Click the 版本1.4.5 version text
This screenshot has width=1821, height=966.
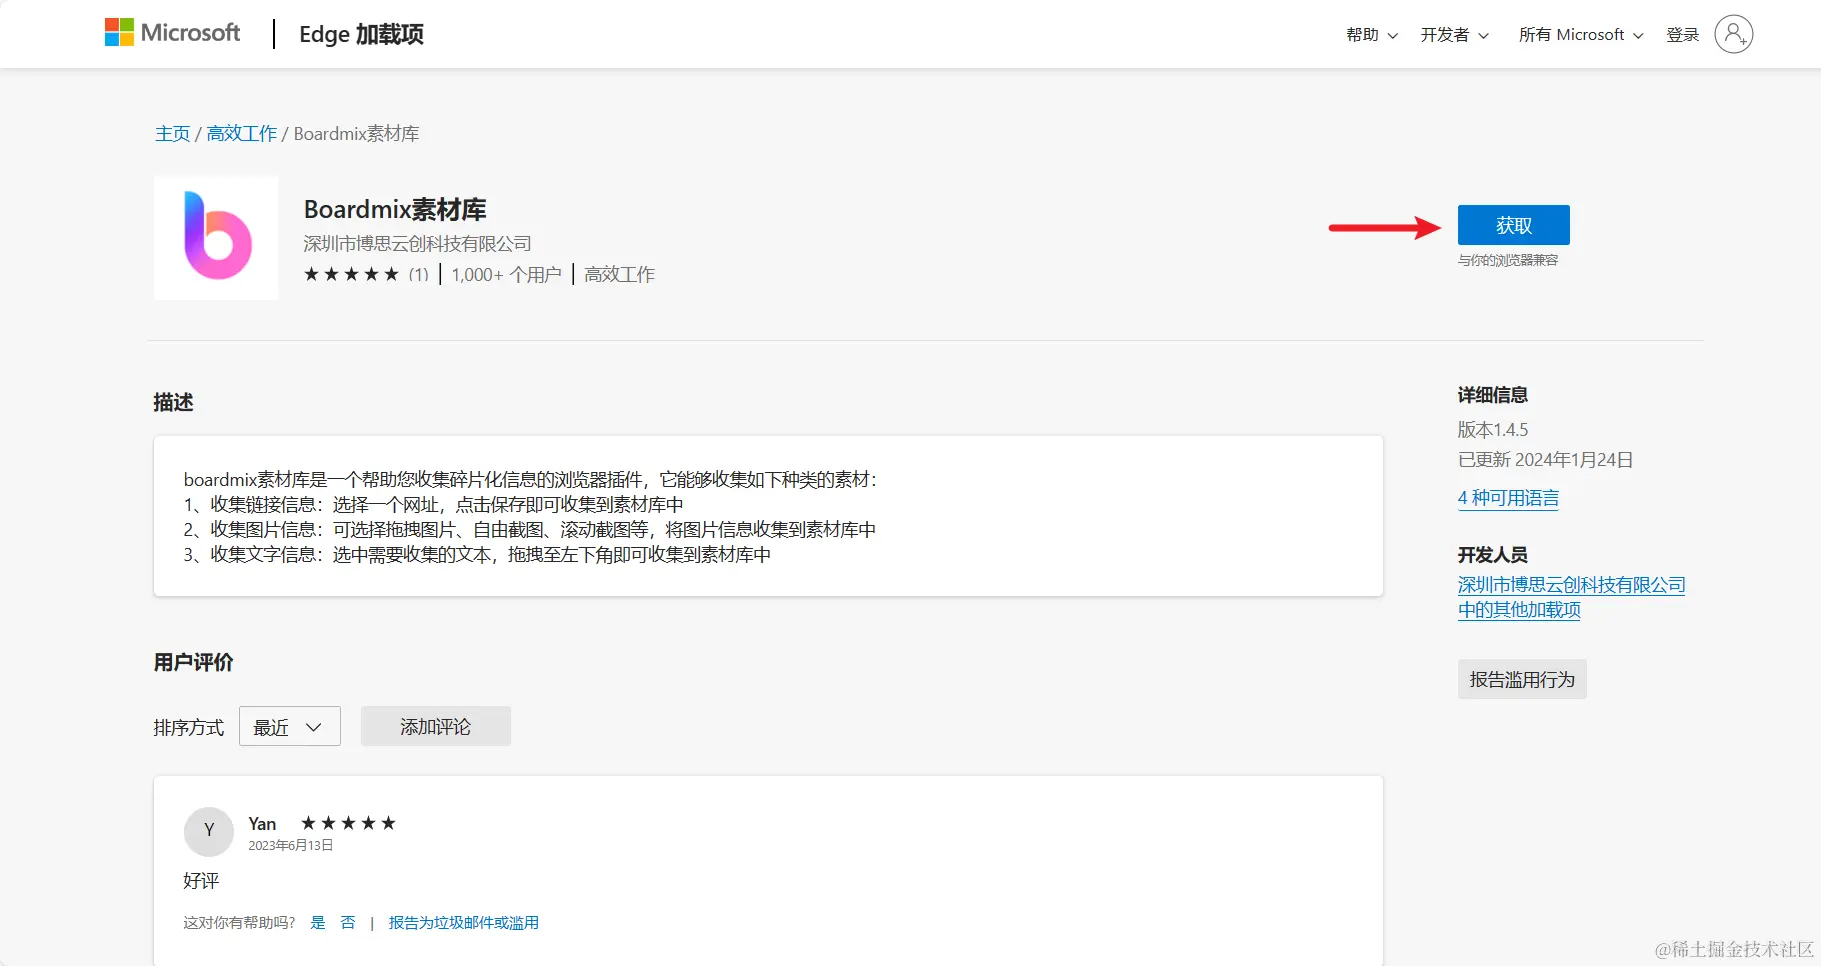pos(1493,430)
